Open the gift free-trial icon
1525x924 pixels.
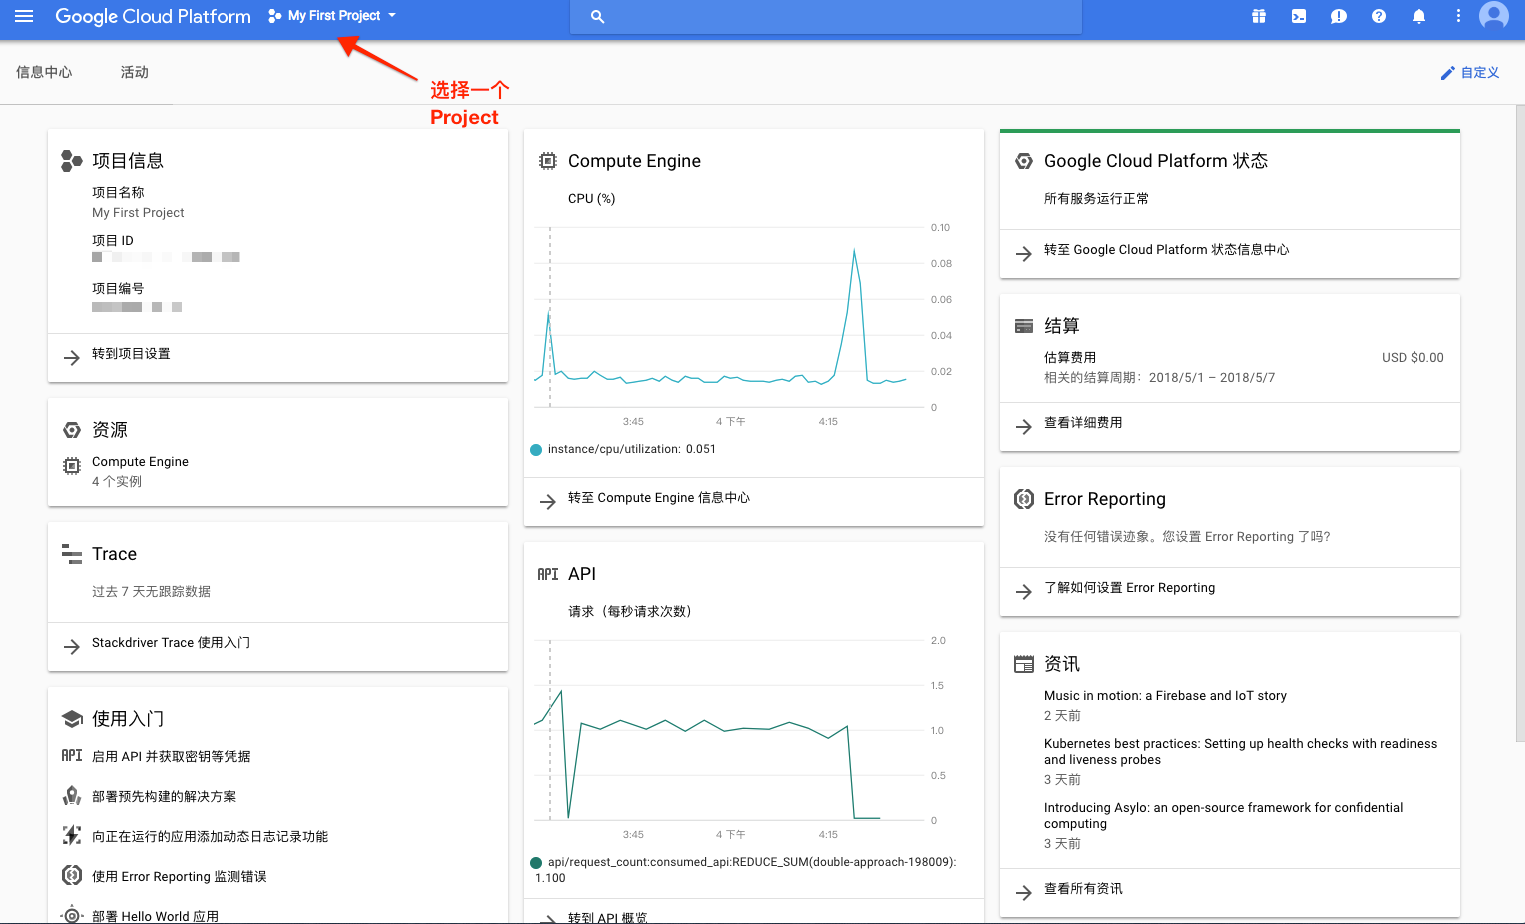[x=1259, y=16]
